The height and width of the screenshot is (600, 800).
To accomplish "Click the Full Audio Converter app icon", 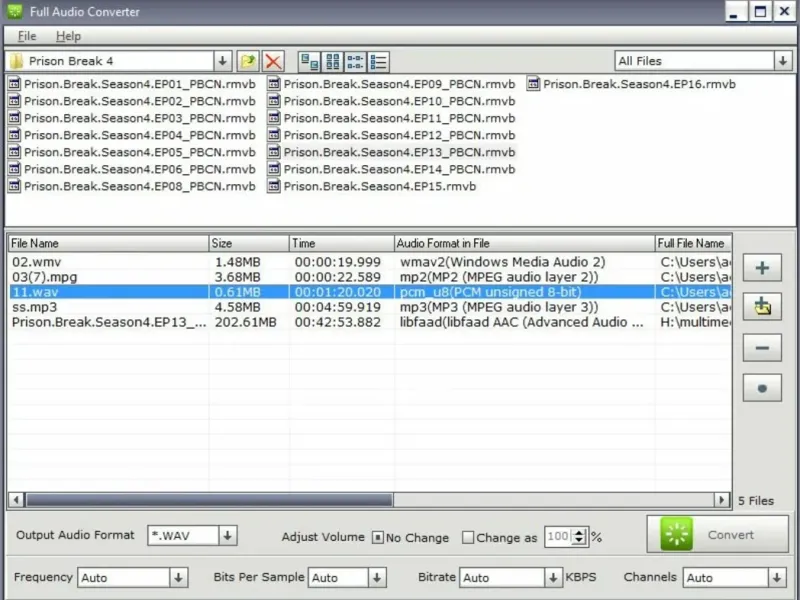I will click(x=15, y=11).
